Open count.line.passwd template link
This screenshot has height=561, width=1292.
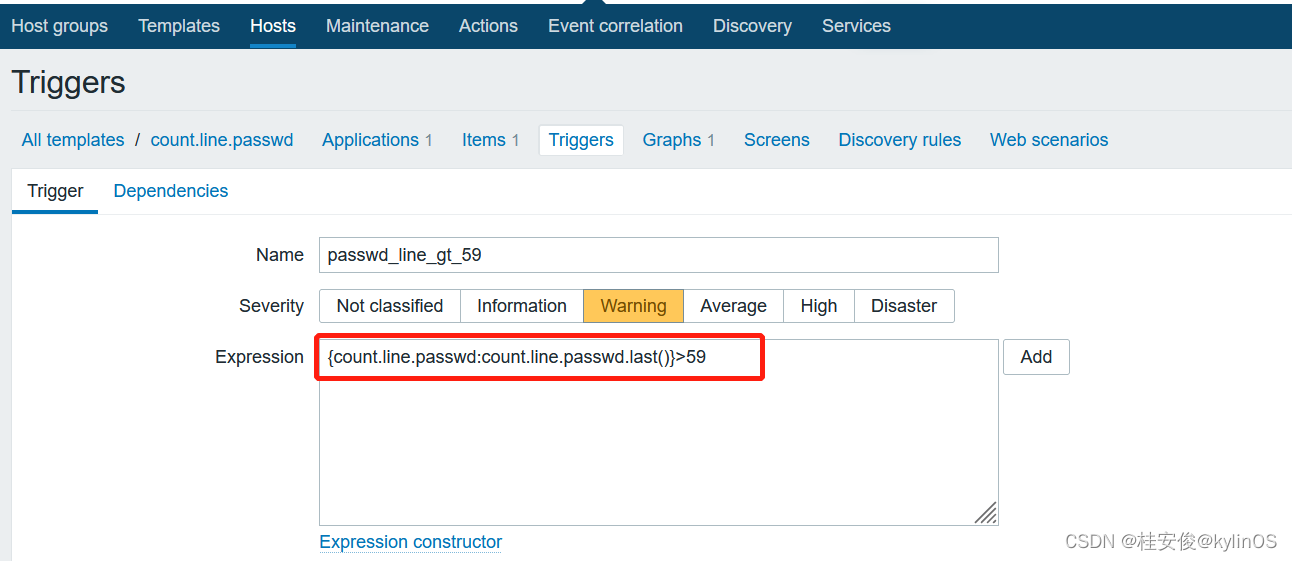tap(222, 140)
